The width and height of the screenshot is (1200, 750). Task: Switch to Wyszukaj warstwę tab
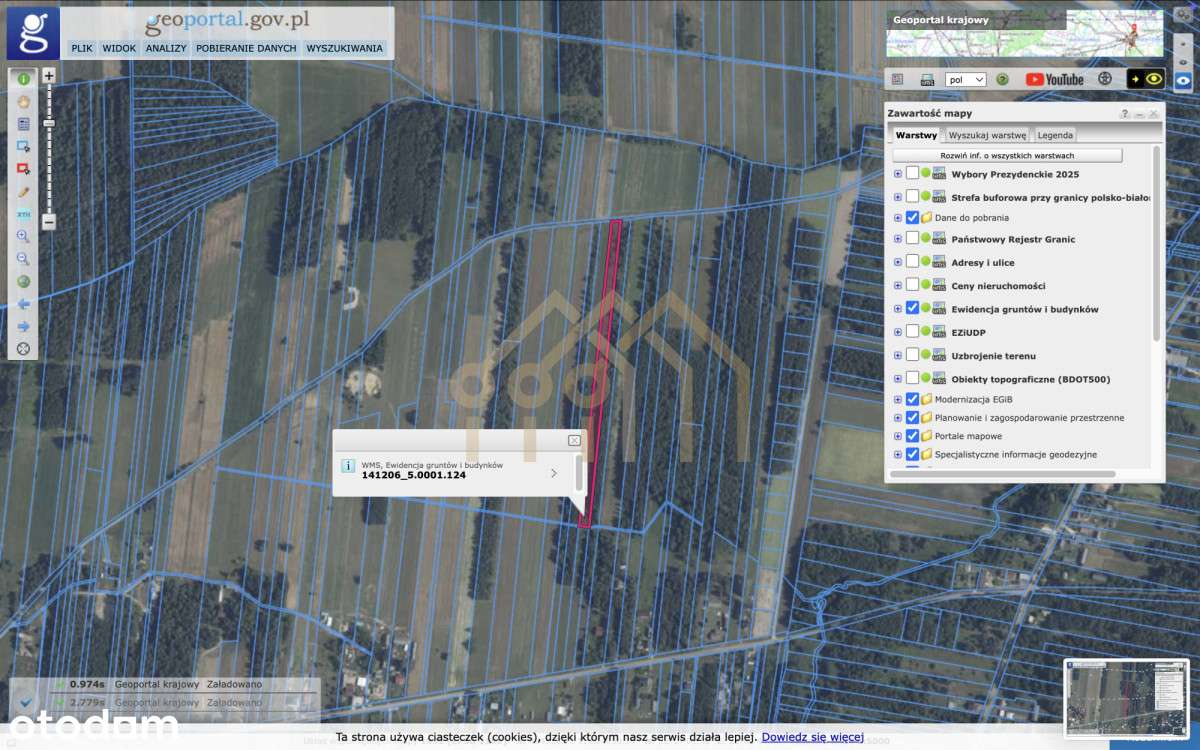[987, 135]
